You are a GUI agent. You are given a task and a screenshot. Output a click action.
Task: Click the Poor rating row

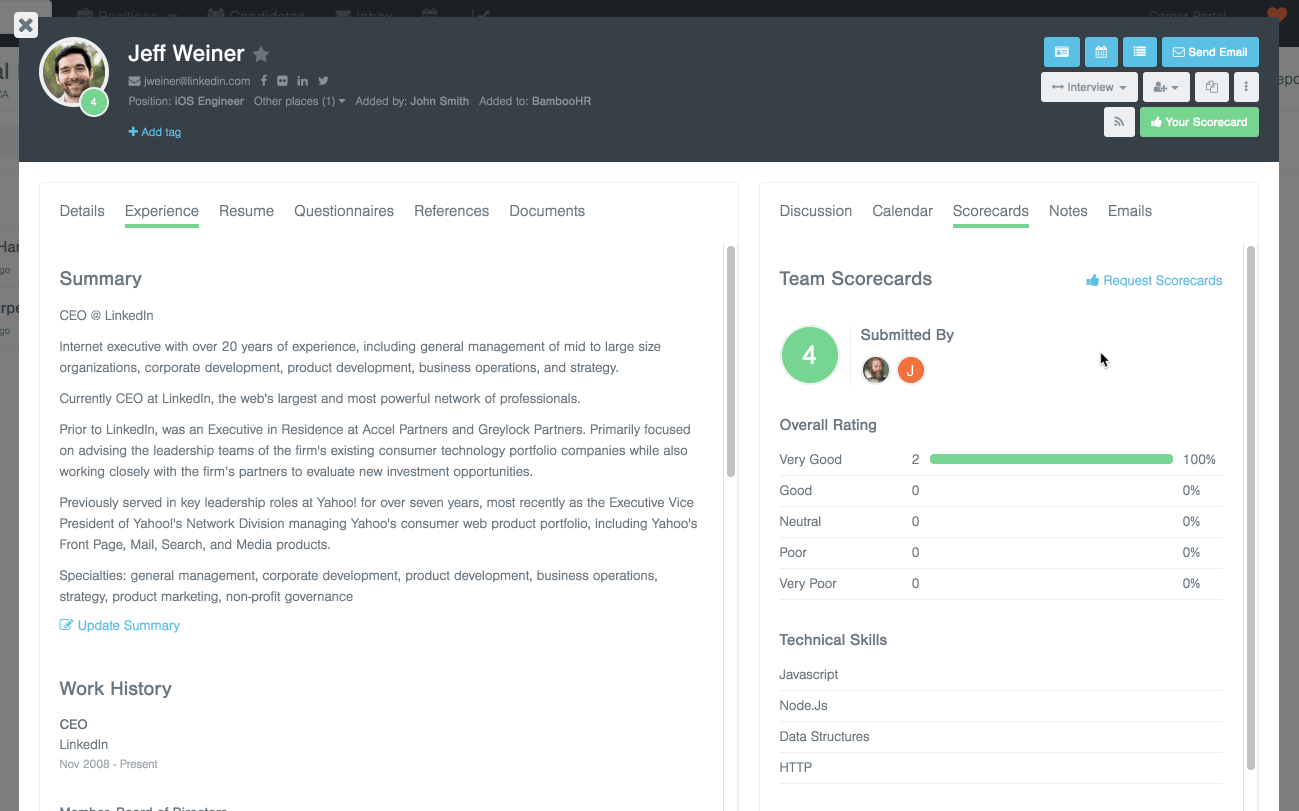pos(1001,553)
